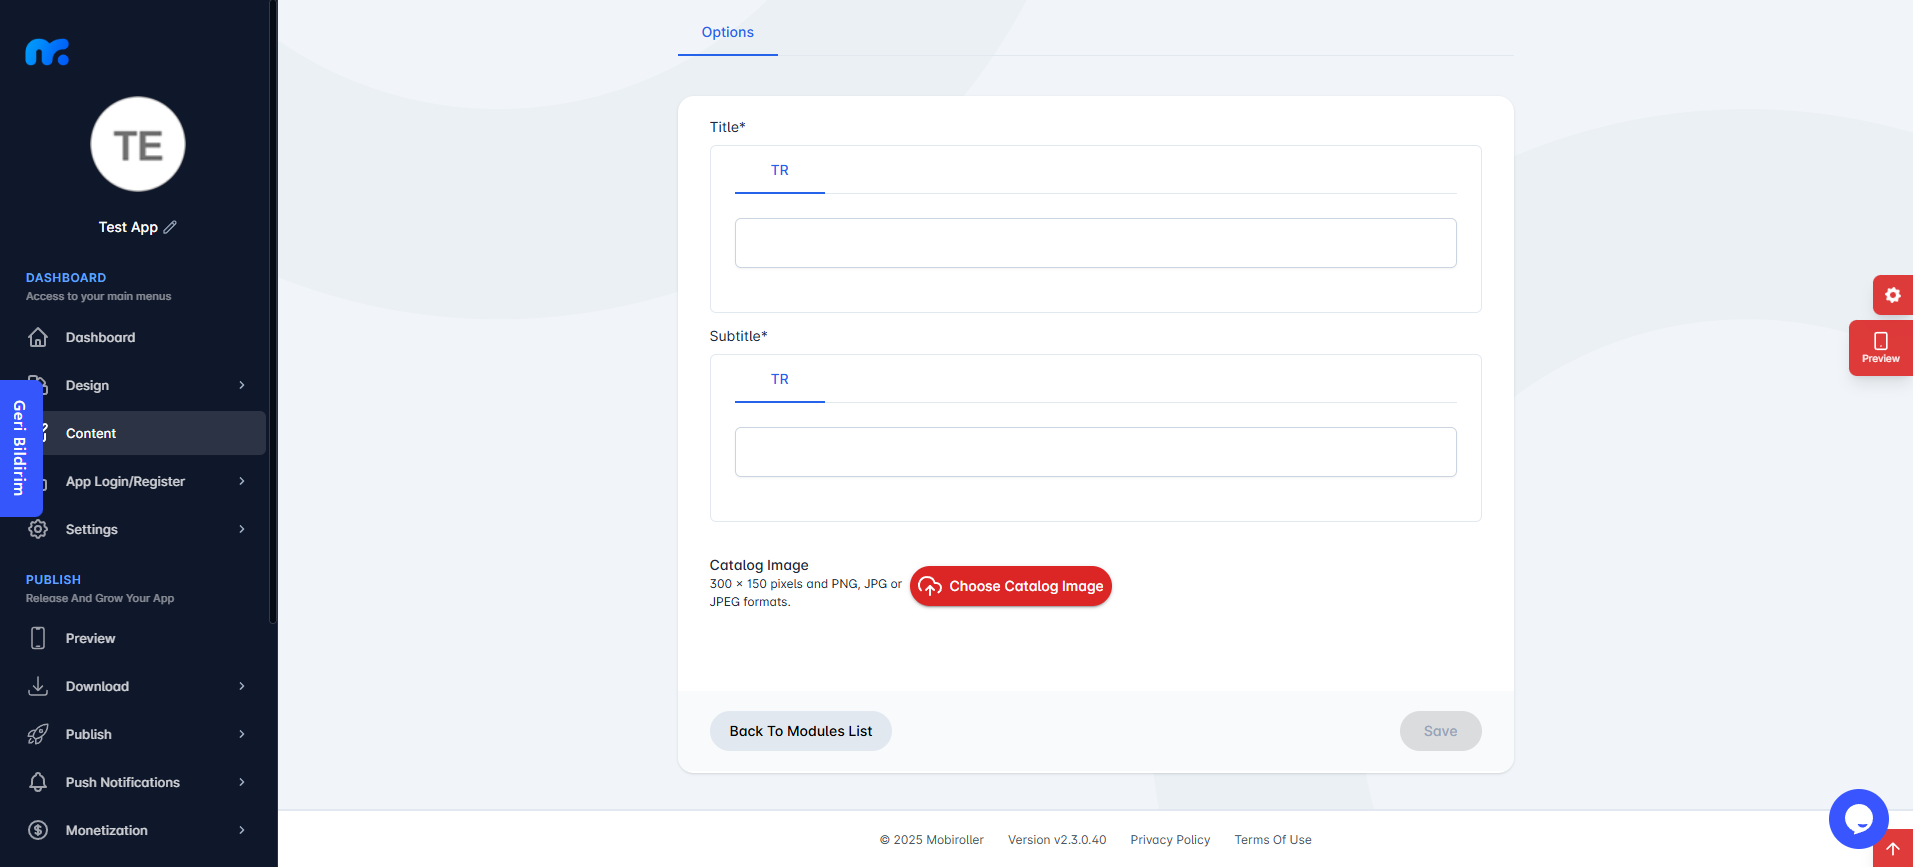Click the Geri Bildirim feedback tab
1913x867 pixels.
pyautogui.click(x=20, y=448)
